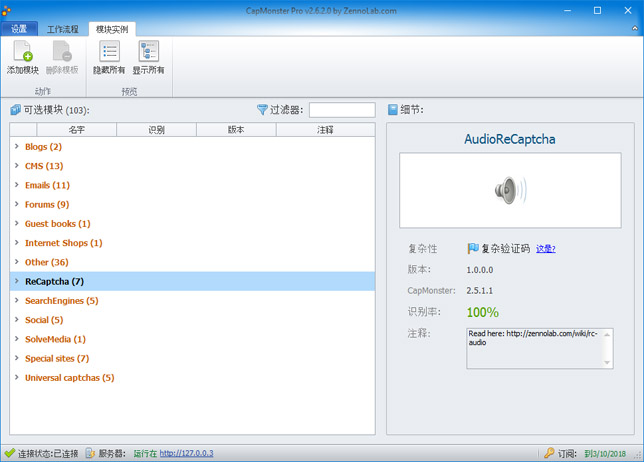Screen dimensions: 644x462
Task: Click inside the filter (过滤器) text field
Action: (342, 110)
